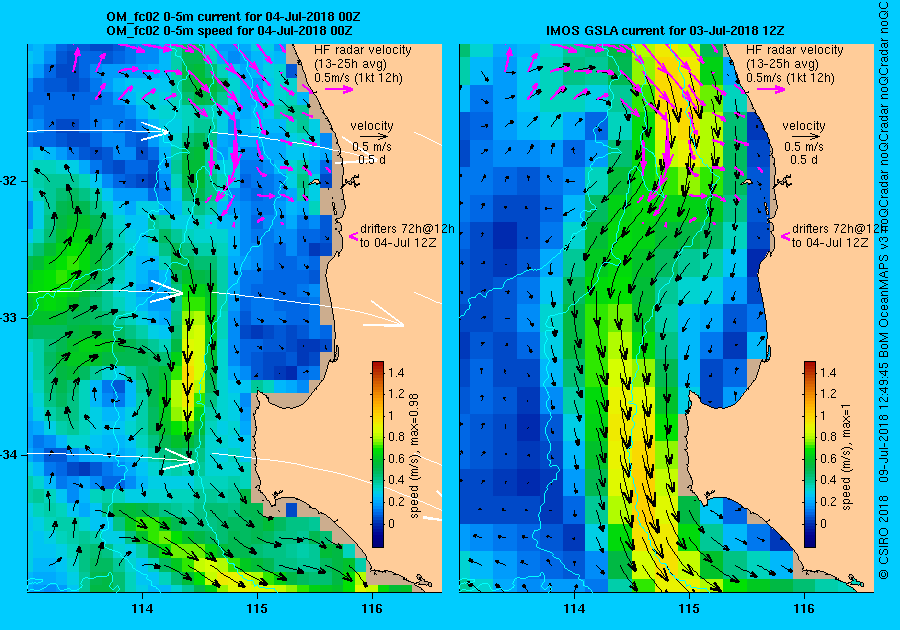Viewport: 900px width, 630px height.
Task: Click the small offshore island in the left map
Action: tap(315, 182)
